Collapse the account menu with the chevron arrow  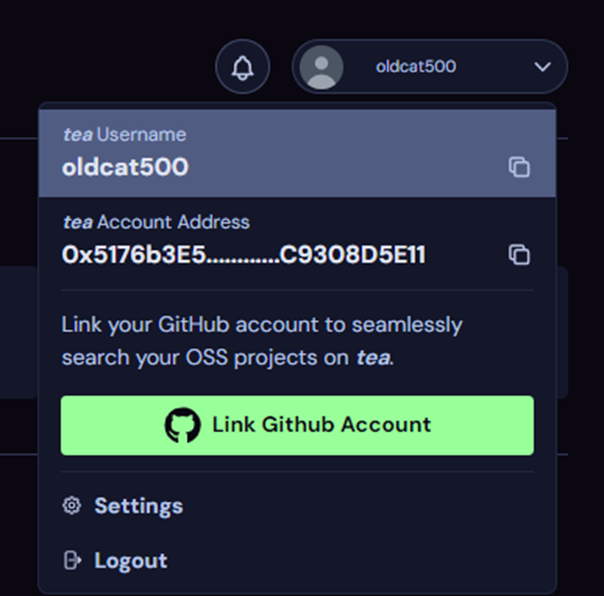[x=543, y=67]
